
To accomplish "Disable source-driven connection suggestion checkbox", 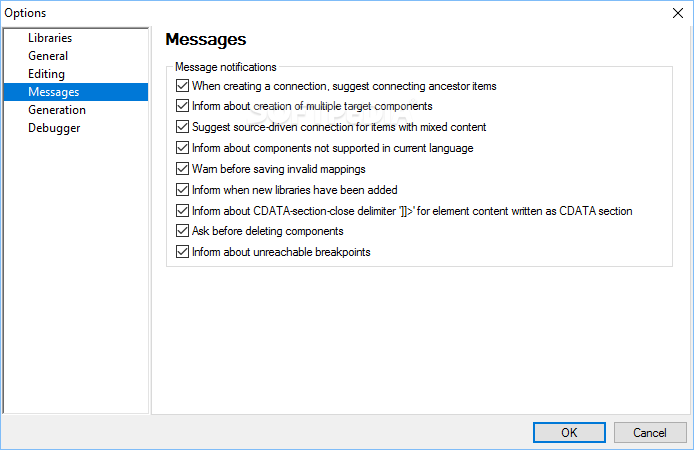I will point(182,127).
